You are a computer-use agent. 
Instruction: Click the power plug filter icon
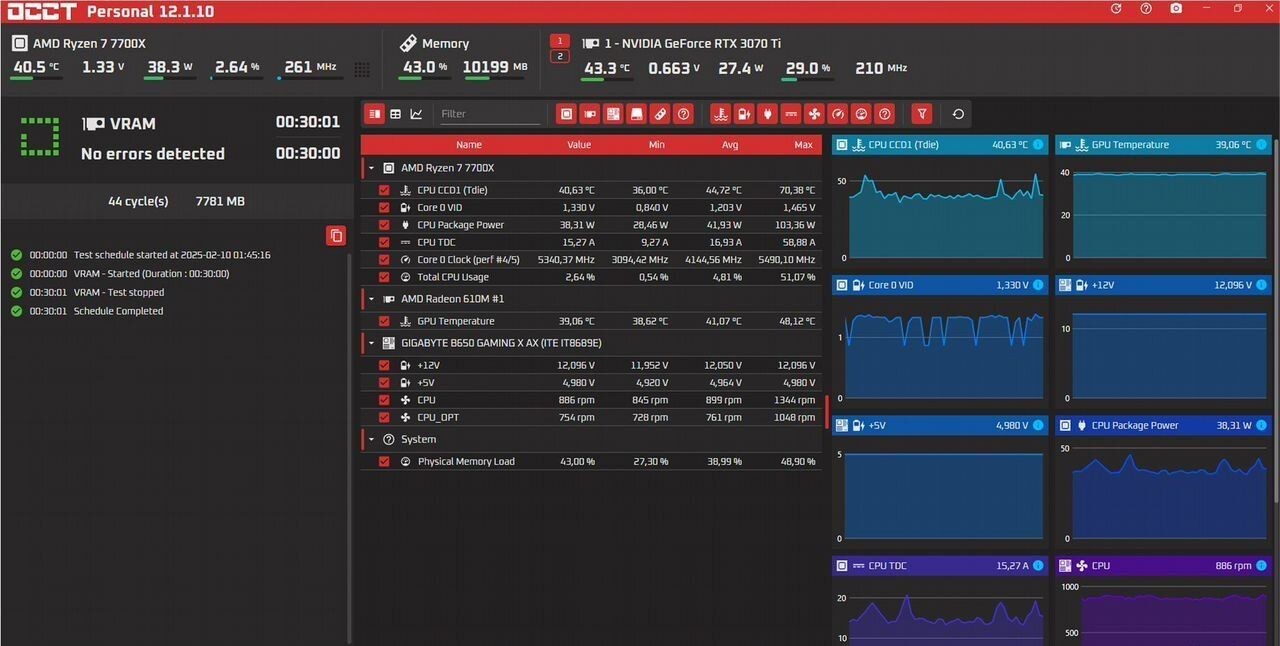click(767, 114)
